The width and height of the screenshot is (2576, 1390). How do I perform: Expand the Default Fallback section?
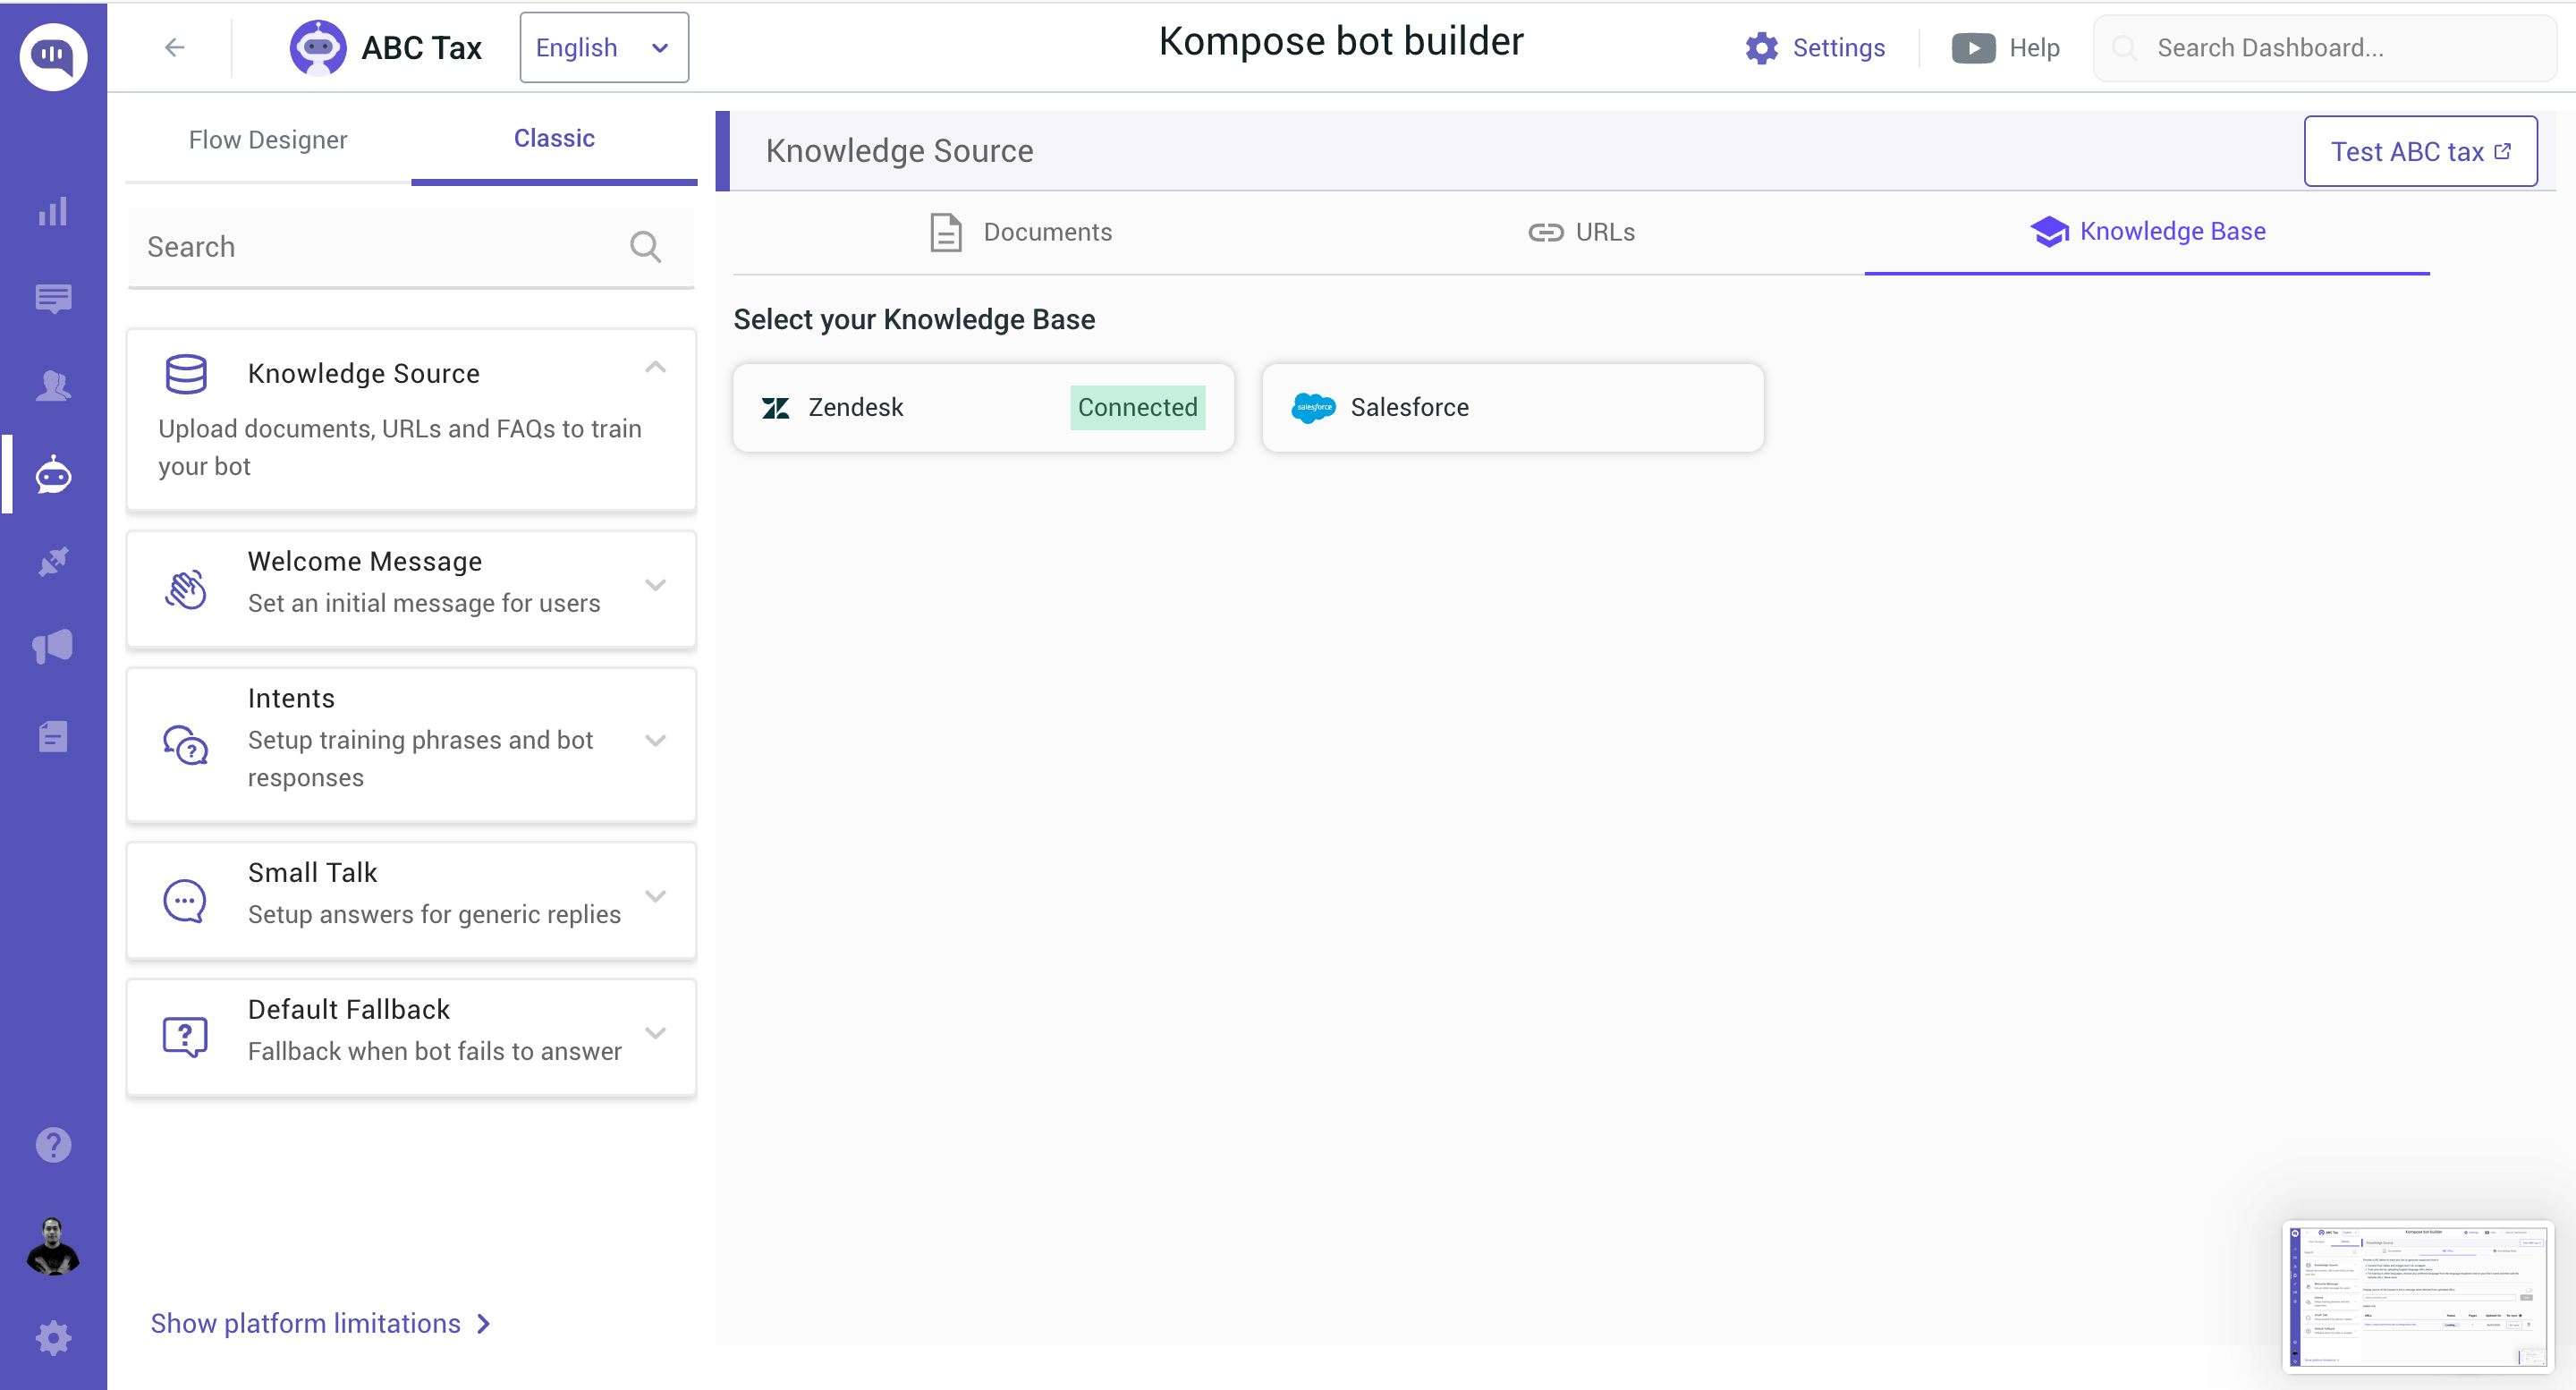pyautogui.click(x=655, y=1033)
